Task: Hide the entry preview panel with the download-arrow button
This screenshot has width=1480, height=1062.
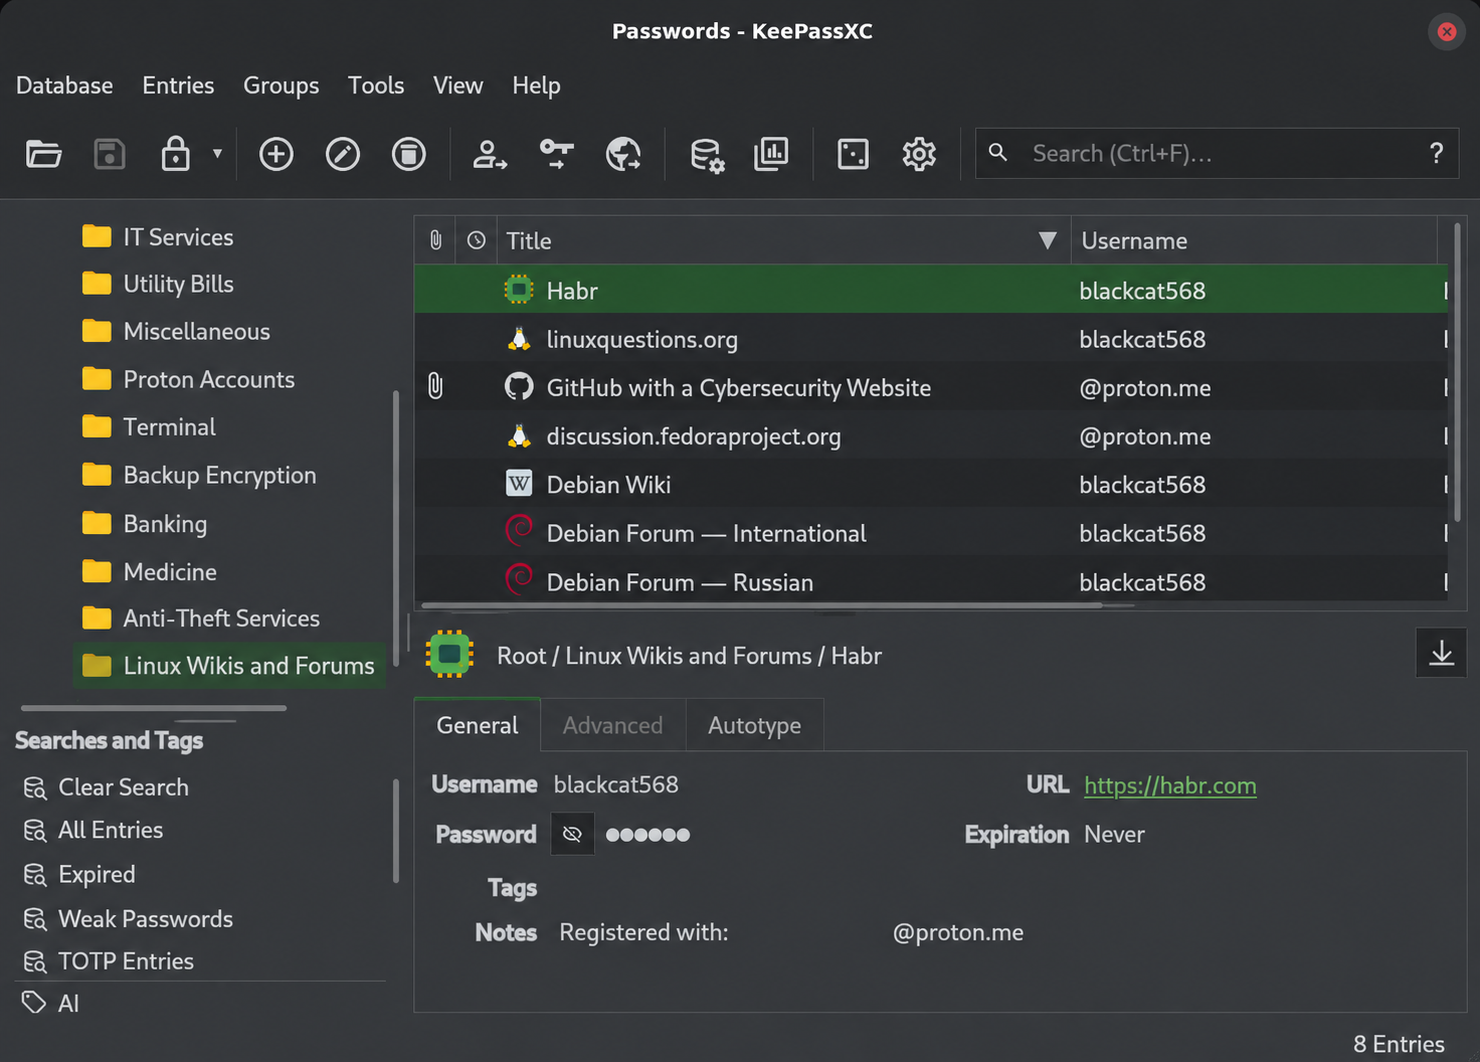Action: tap(1441, 653)
